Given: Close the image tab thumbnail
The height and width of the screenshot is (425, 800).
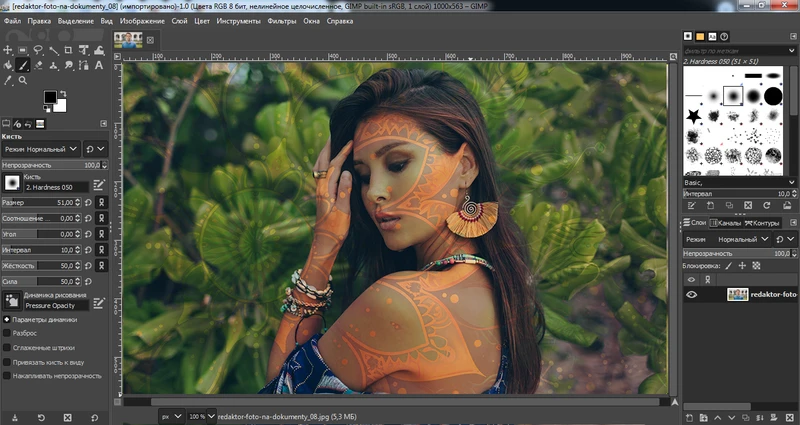Looking at the screenshot, I should tap(150, 40).
